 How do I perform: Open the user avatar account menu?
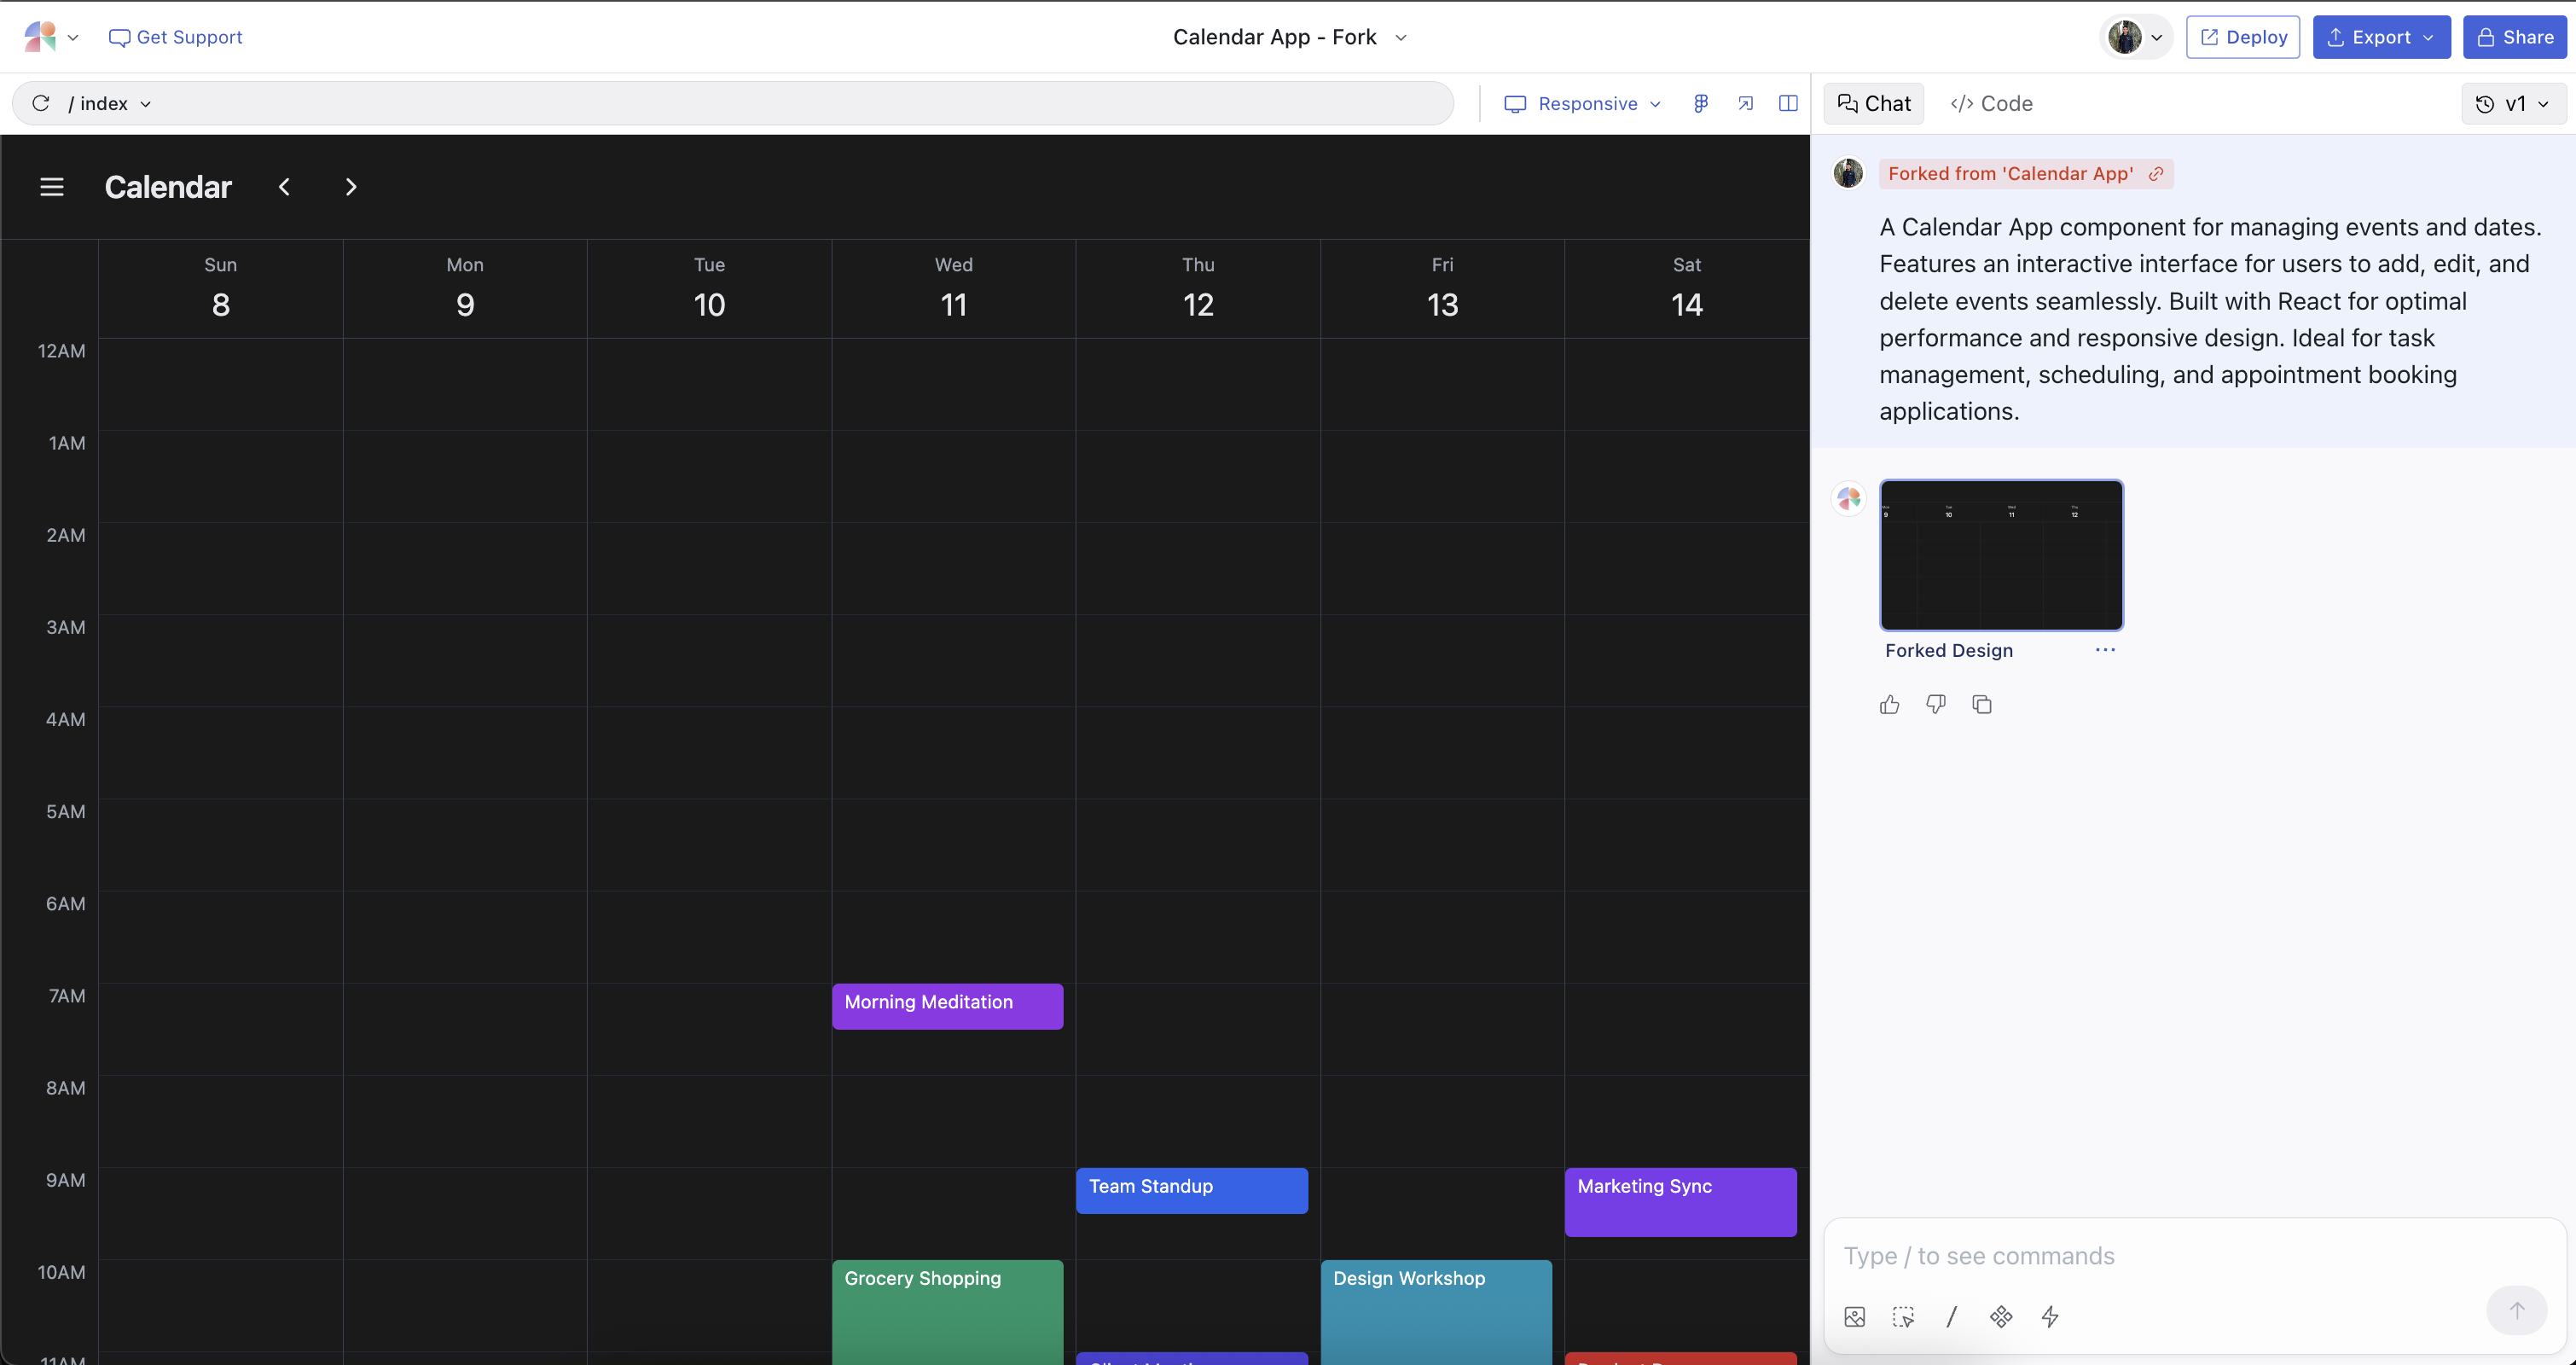(2135, 37)
